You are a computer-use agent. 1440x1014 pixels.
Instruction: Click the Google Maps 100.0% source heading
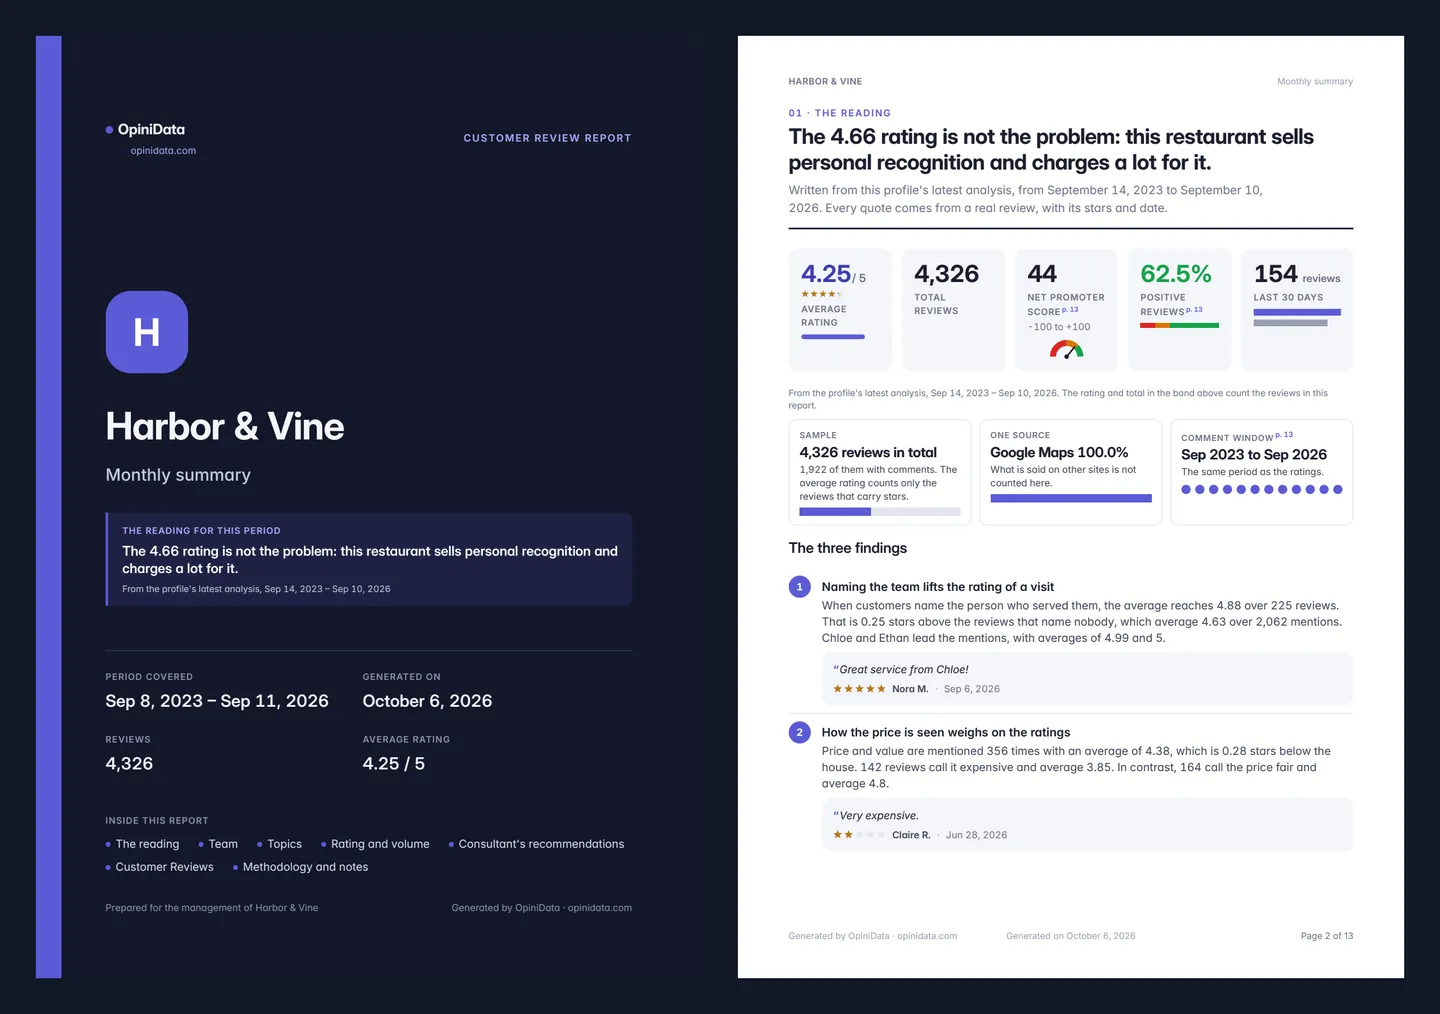(x=1059, y=453)
